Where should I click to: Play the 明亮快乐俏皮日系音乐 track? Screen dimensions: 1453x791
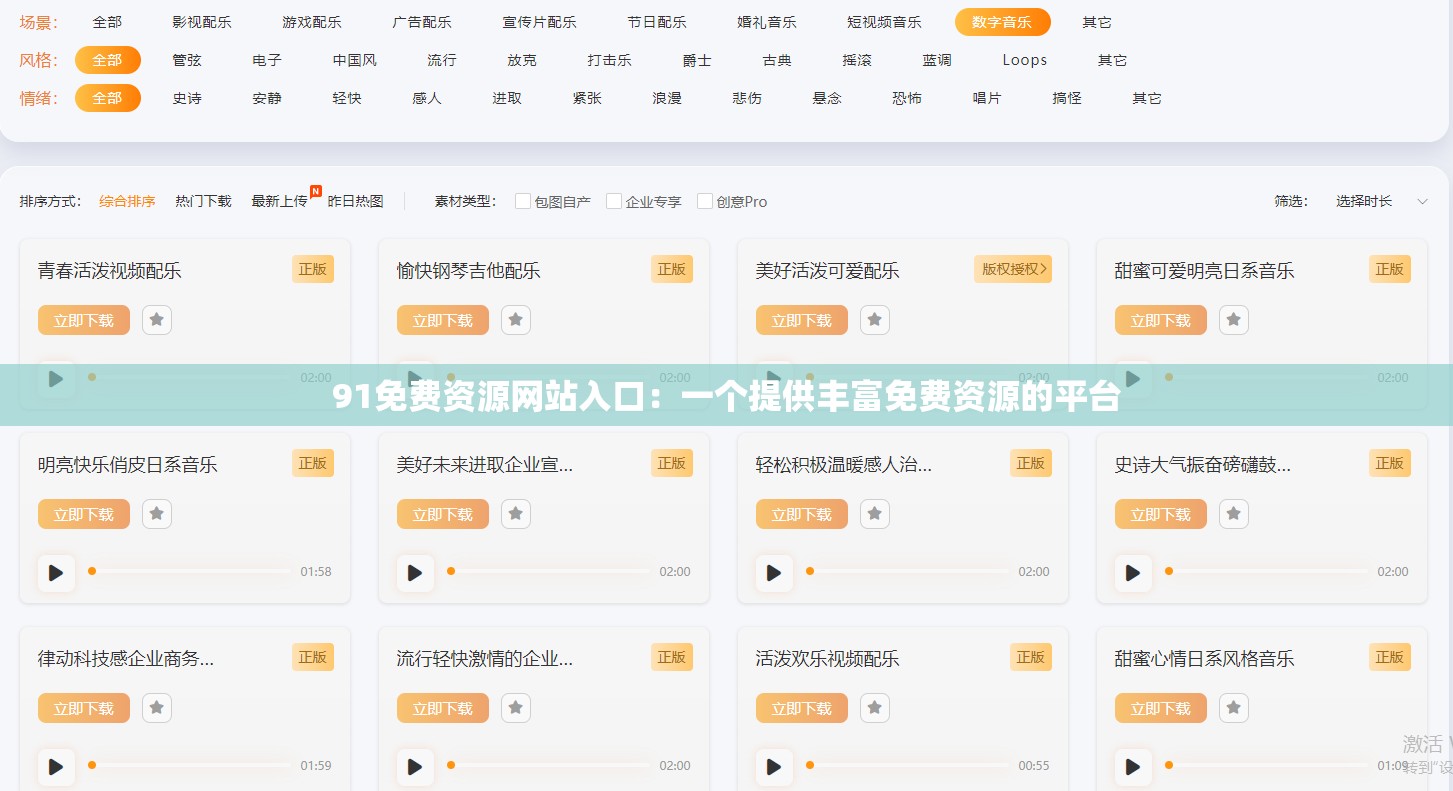tap(56, 573)
